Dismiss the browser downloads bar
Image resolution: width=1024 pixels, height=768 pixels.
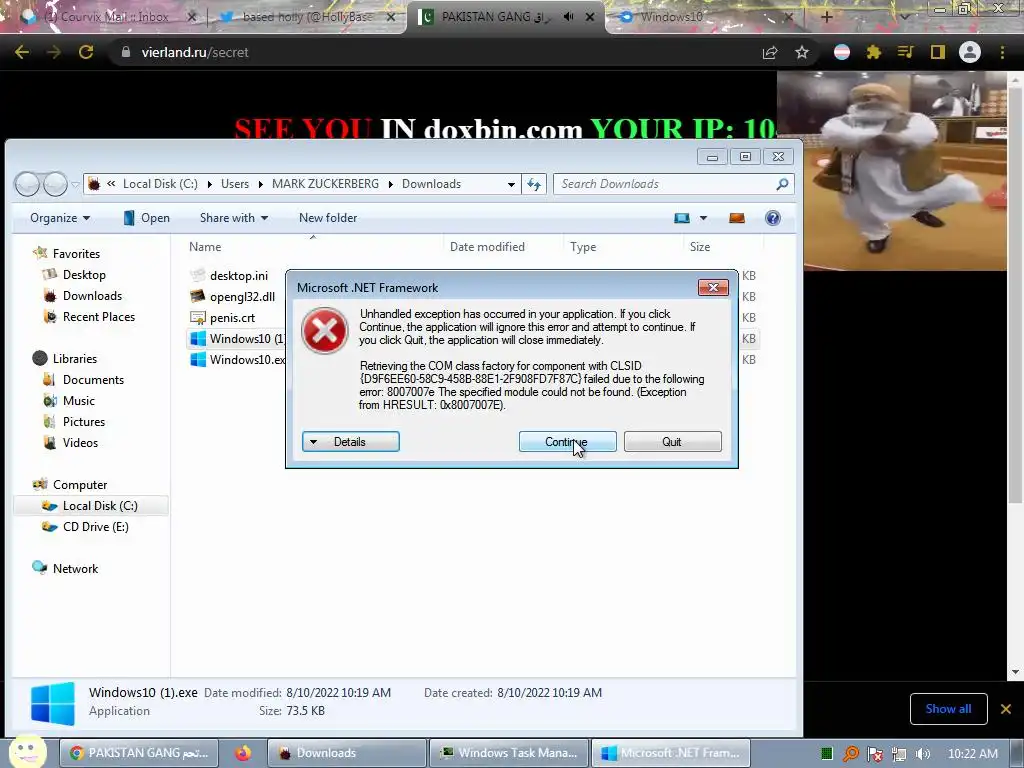point(1006,709)
